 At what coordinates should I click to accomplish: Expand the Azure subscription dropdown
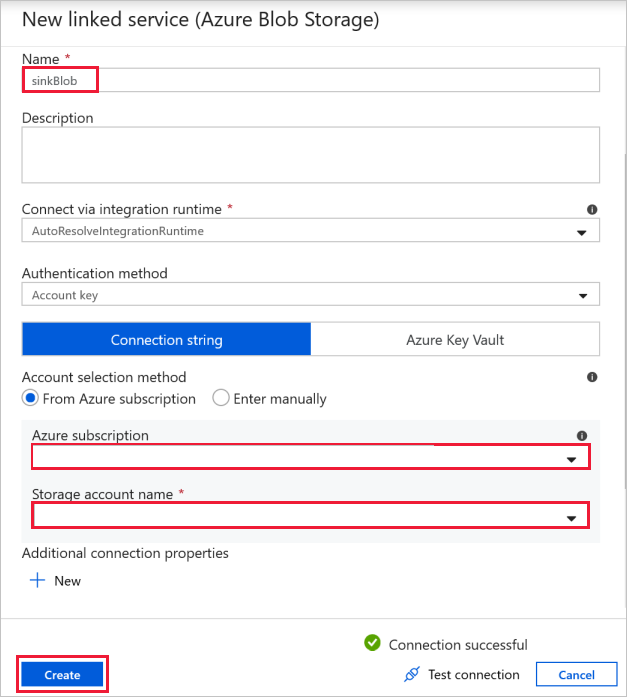[311, 457]
